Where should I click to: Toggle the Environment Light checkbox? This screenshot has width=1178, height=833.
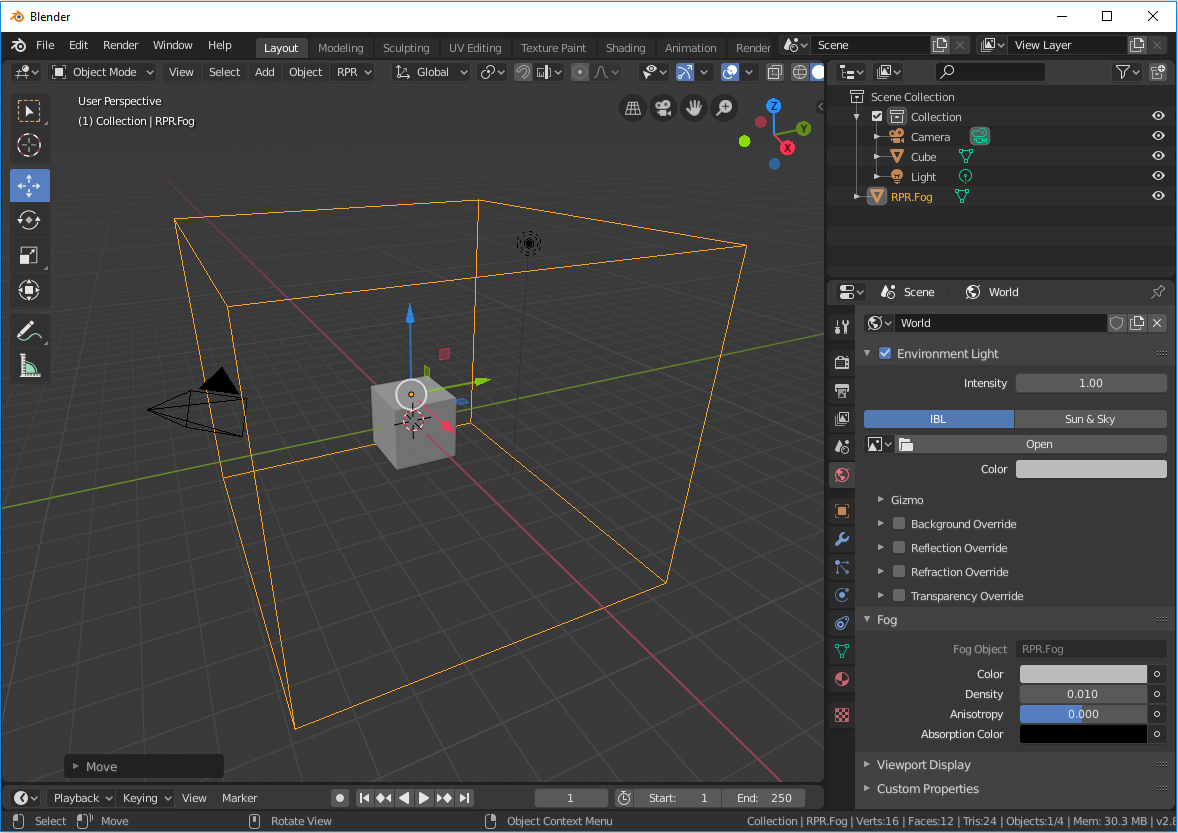tap(885, 353)
